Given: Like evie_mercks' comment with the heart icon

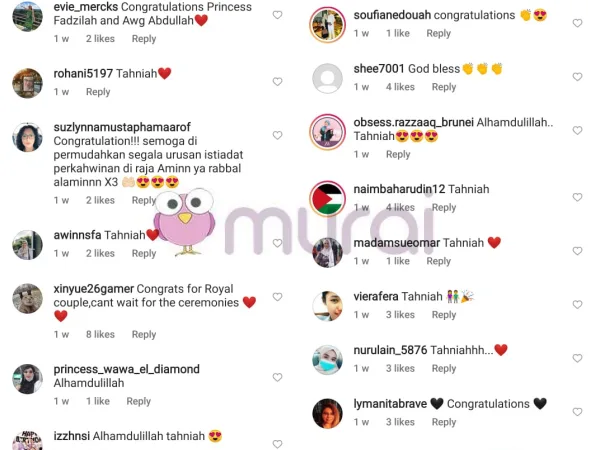Looking at the screenshot, I should click(277, 15).
